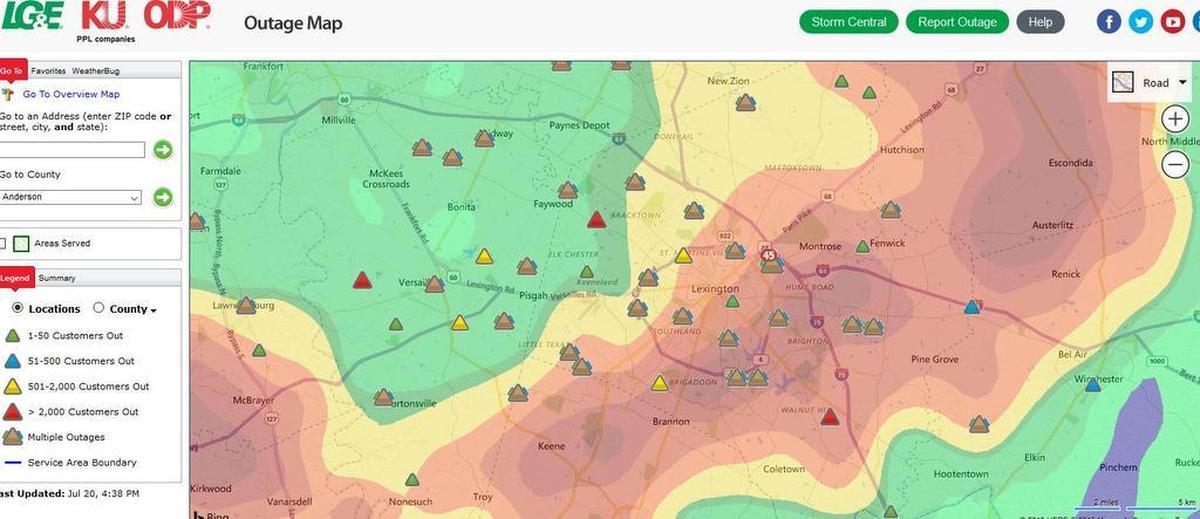The width and height of the screenshot is (1200, 519).
Task: Click the Help button
Action: click(1040, 22)
